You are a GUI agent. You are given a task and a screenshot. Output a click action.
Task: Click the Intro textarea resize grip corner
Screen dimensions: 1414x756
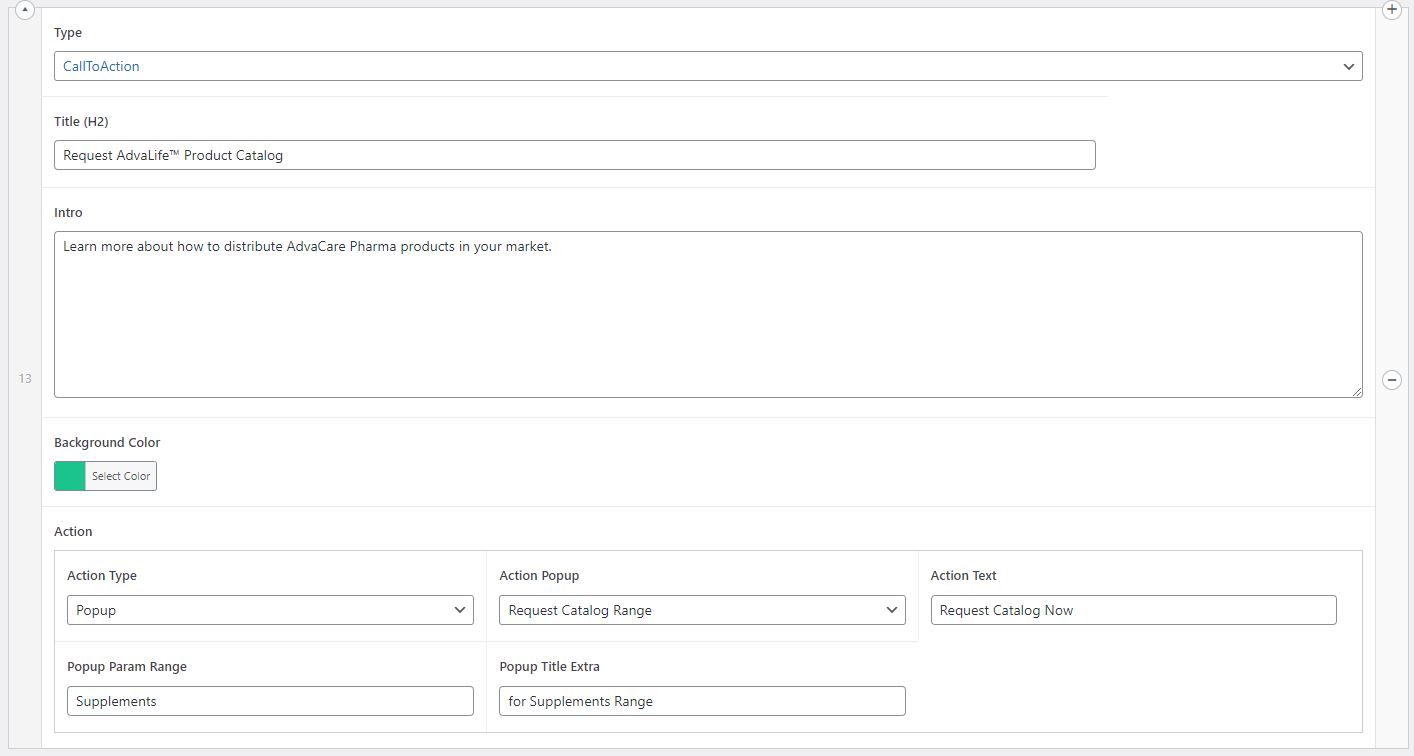tap(1356, 391)
